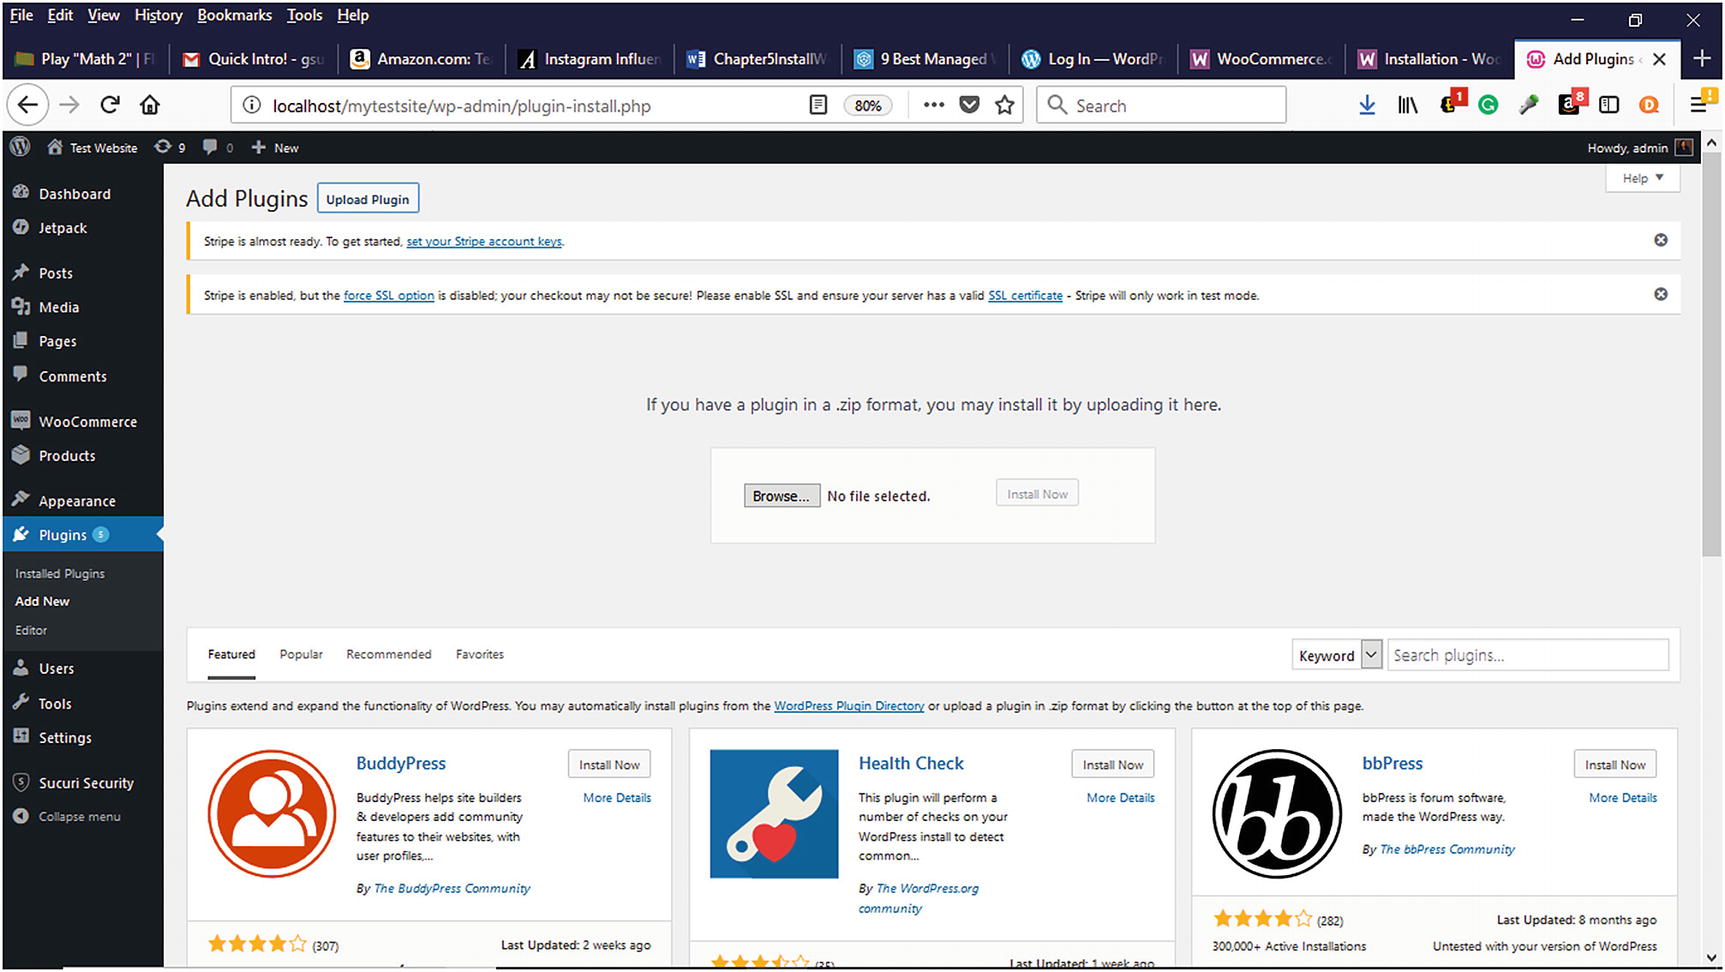
Task: Click the BuddyPress plugin logo
Action: (x=272, y=814)
